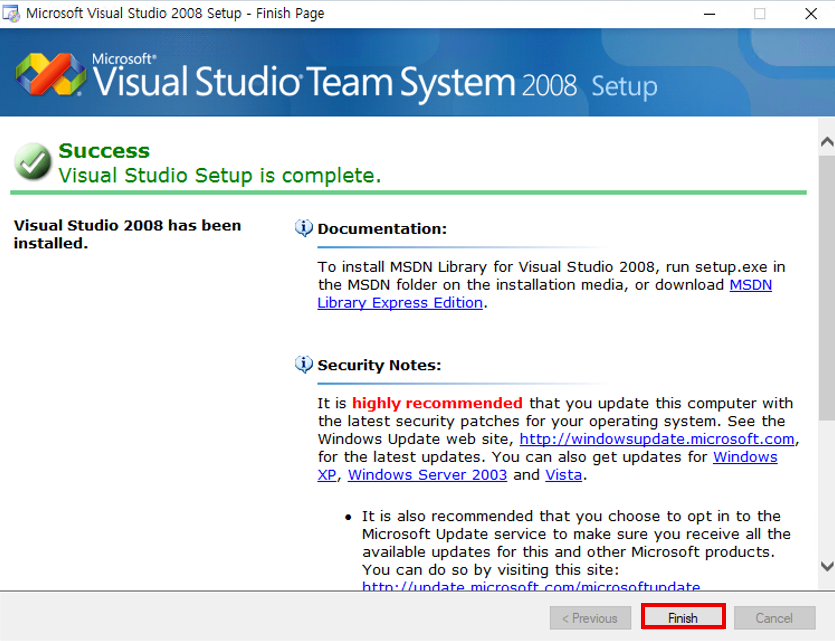Screen dimensions: 835x641
Task: Click the disabled maximize window button
Action: (760, 14)
